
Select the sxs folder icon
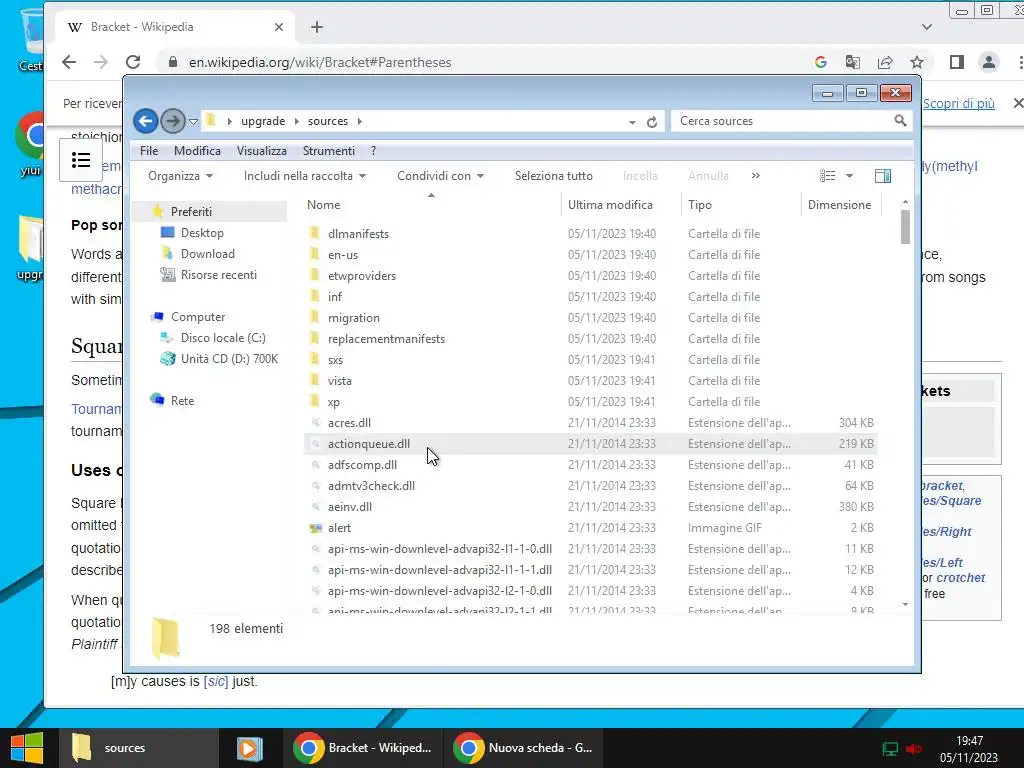(x=315, y=359)
